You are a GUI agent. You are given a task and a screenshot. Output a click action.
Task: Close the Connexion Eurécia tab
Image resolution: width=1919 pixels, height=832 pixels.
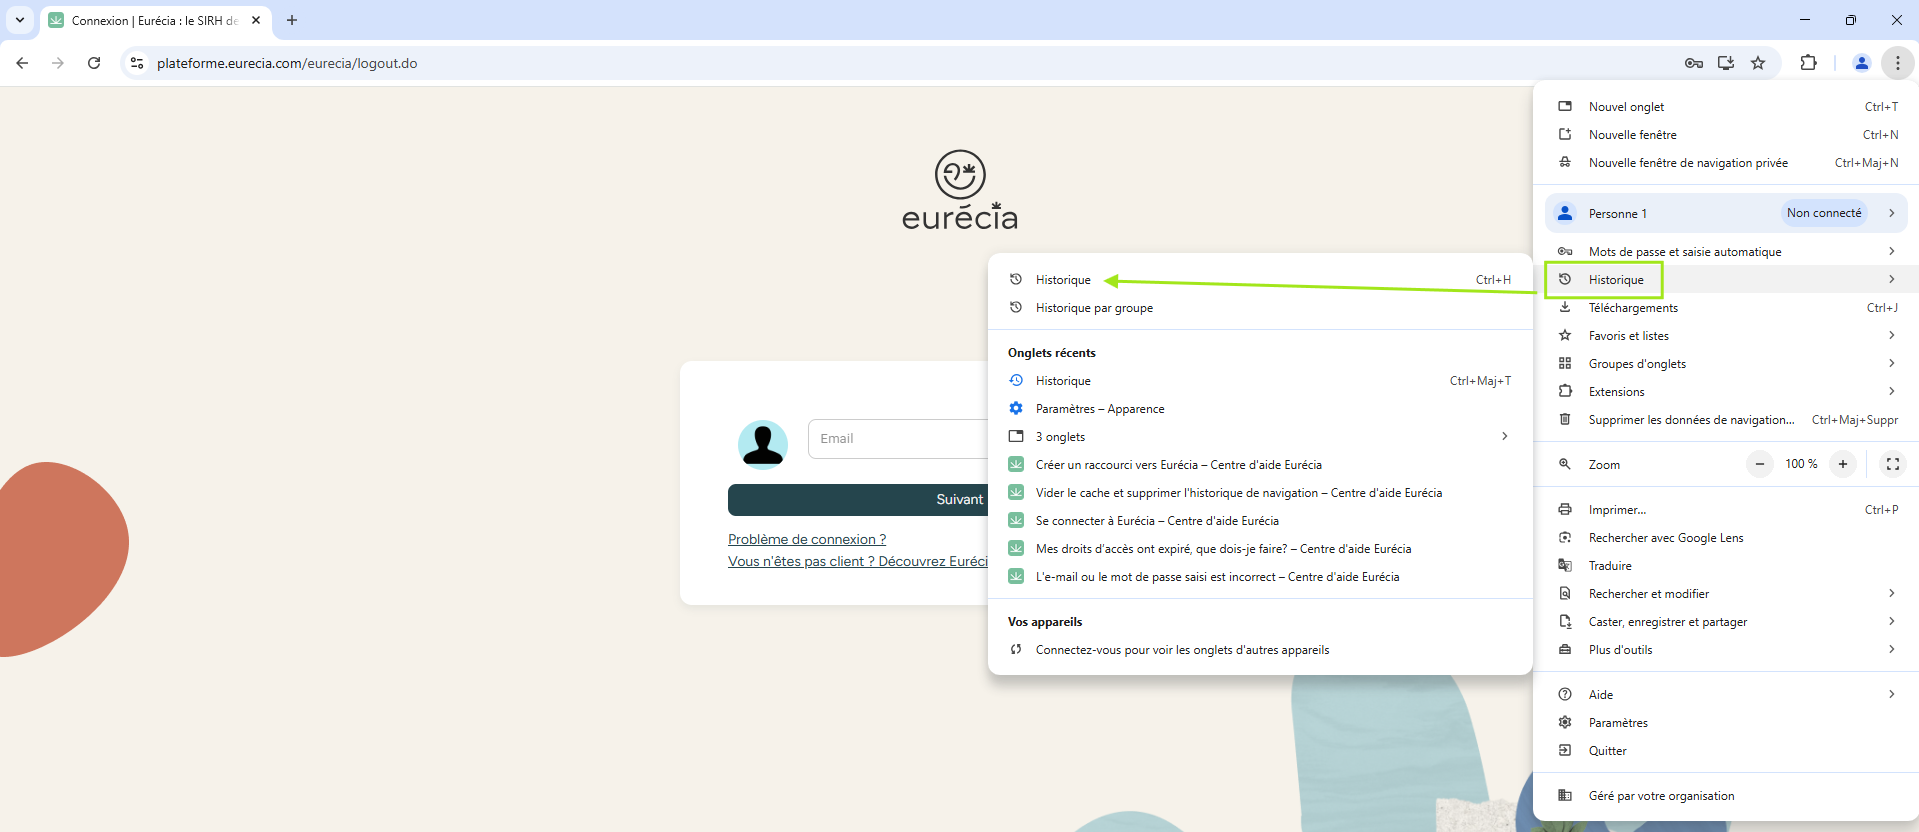[256, 20]
